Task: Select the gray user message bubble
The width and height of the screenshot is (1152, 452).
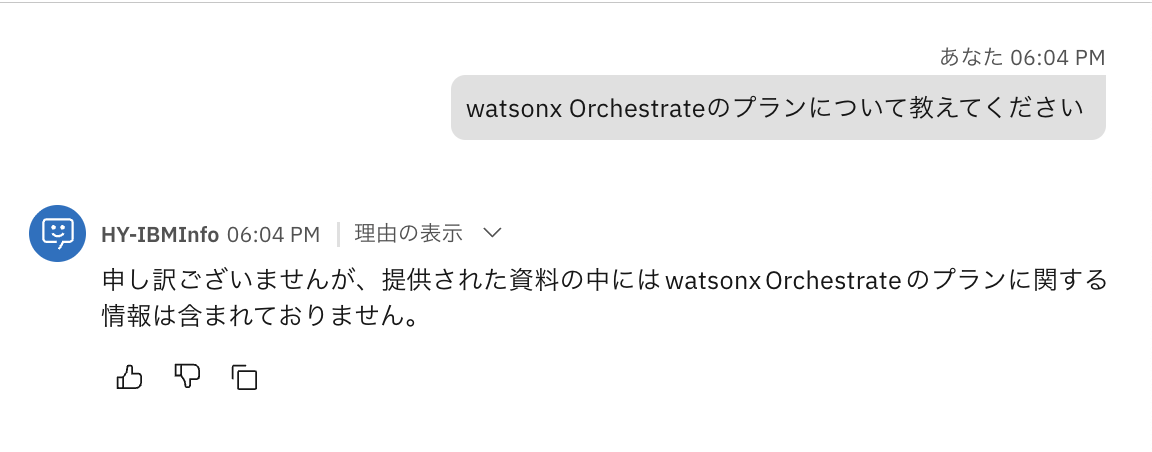Action: pos(778,107)
